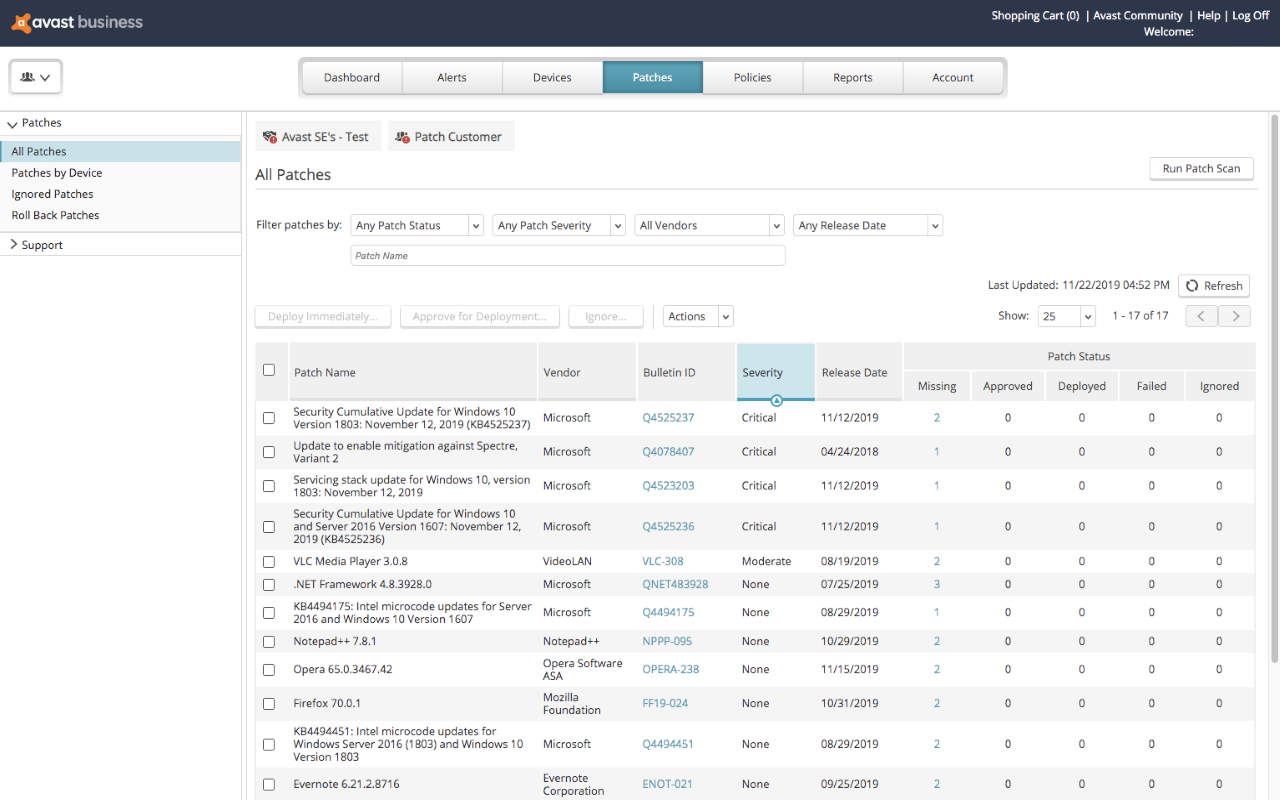Open the All Vendors dropdown

709,226
